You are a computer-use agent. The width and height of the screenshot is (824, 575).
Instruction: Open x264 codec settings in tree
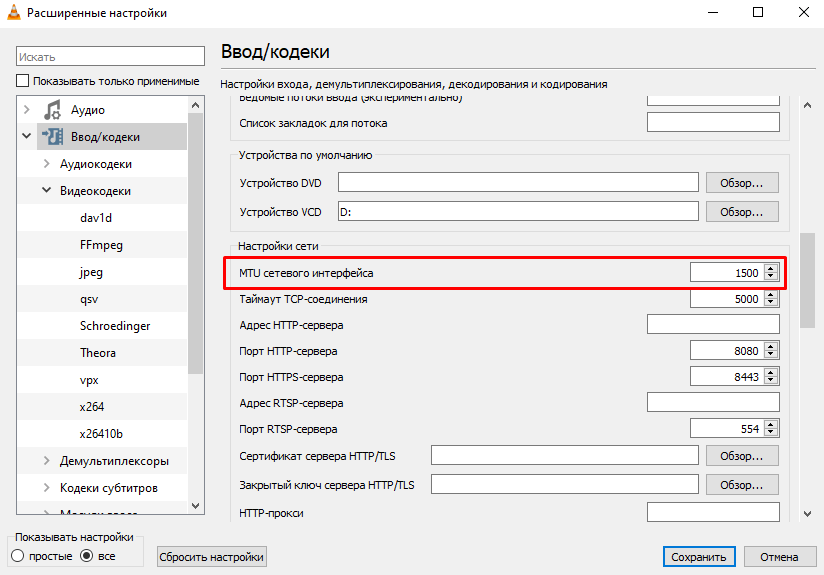pyautogui.click(x=92, y=407)
